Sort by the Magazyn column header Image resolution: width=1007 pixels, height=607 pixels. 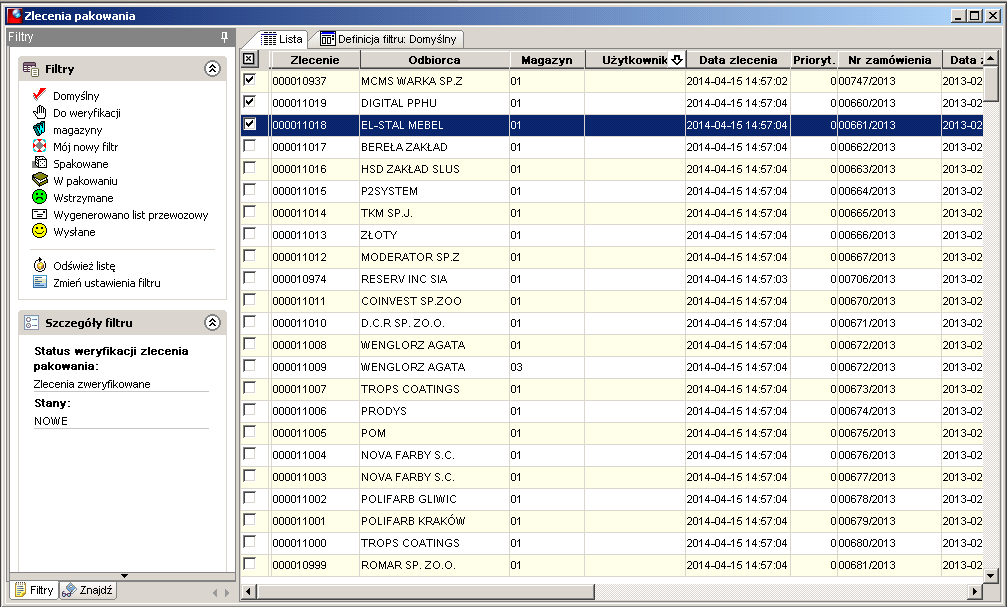pyautogui.click(x=547, y=60)
